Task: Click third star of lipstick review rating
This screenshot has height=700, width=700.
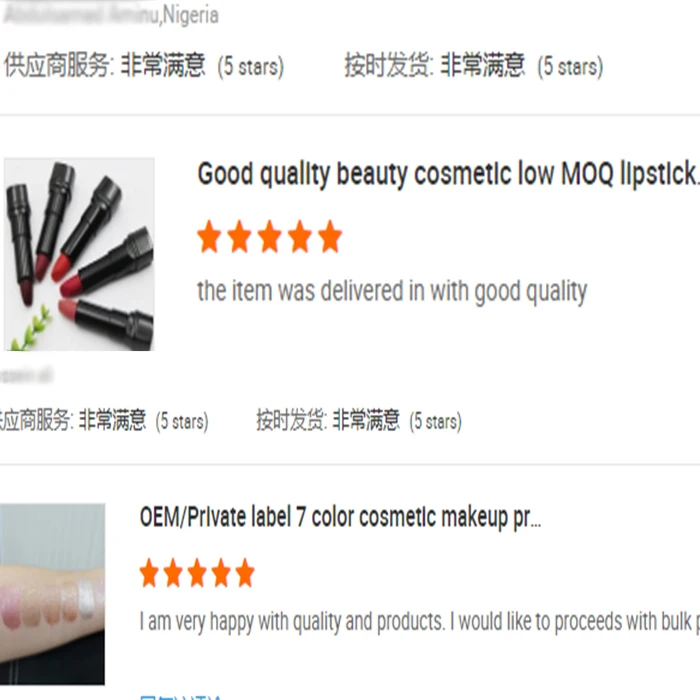Action: tap(270, 237)
